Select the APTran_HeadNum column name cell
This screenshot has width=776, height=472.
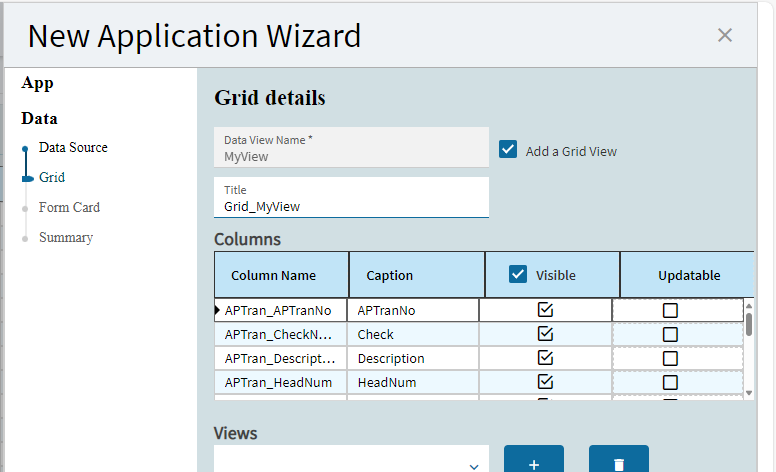tap(281, 382)
